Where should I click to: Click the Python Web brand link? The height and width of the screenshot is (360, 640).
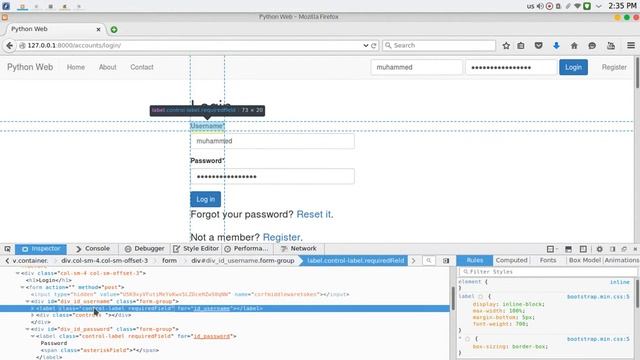30,67
